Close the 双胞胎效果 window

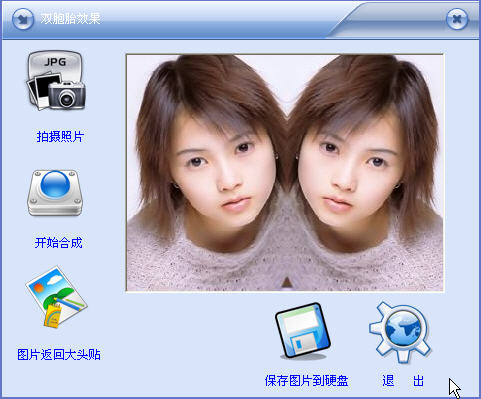(457, 19)
